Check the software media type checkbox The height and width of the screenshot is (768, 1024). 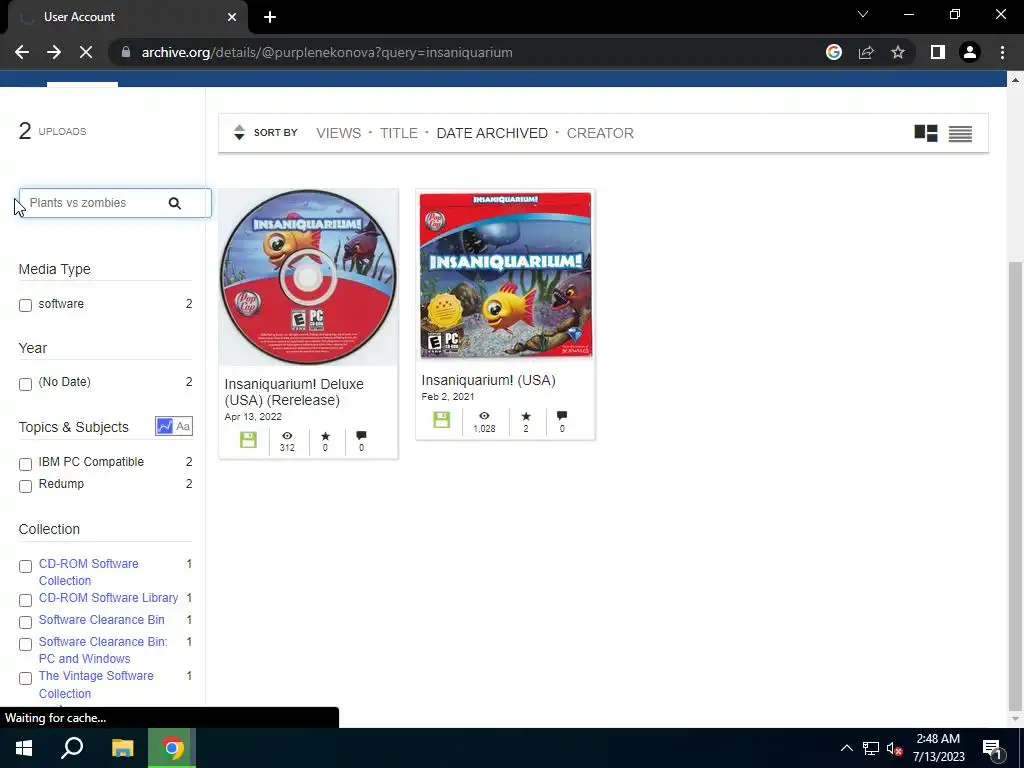point(25,305)
